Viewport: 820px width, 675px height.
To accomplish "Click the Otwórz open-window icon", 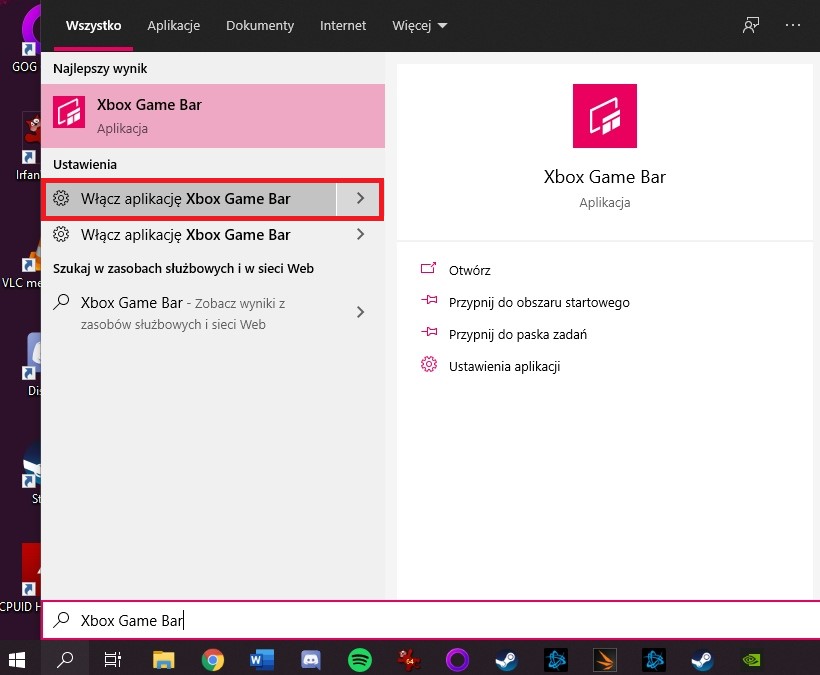I will click(x=428, y=269).
